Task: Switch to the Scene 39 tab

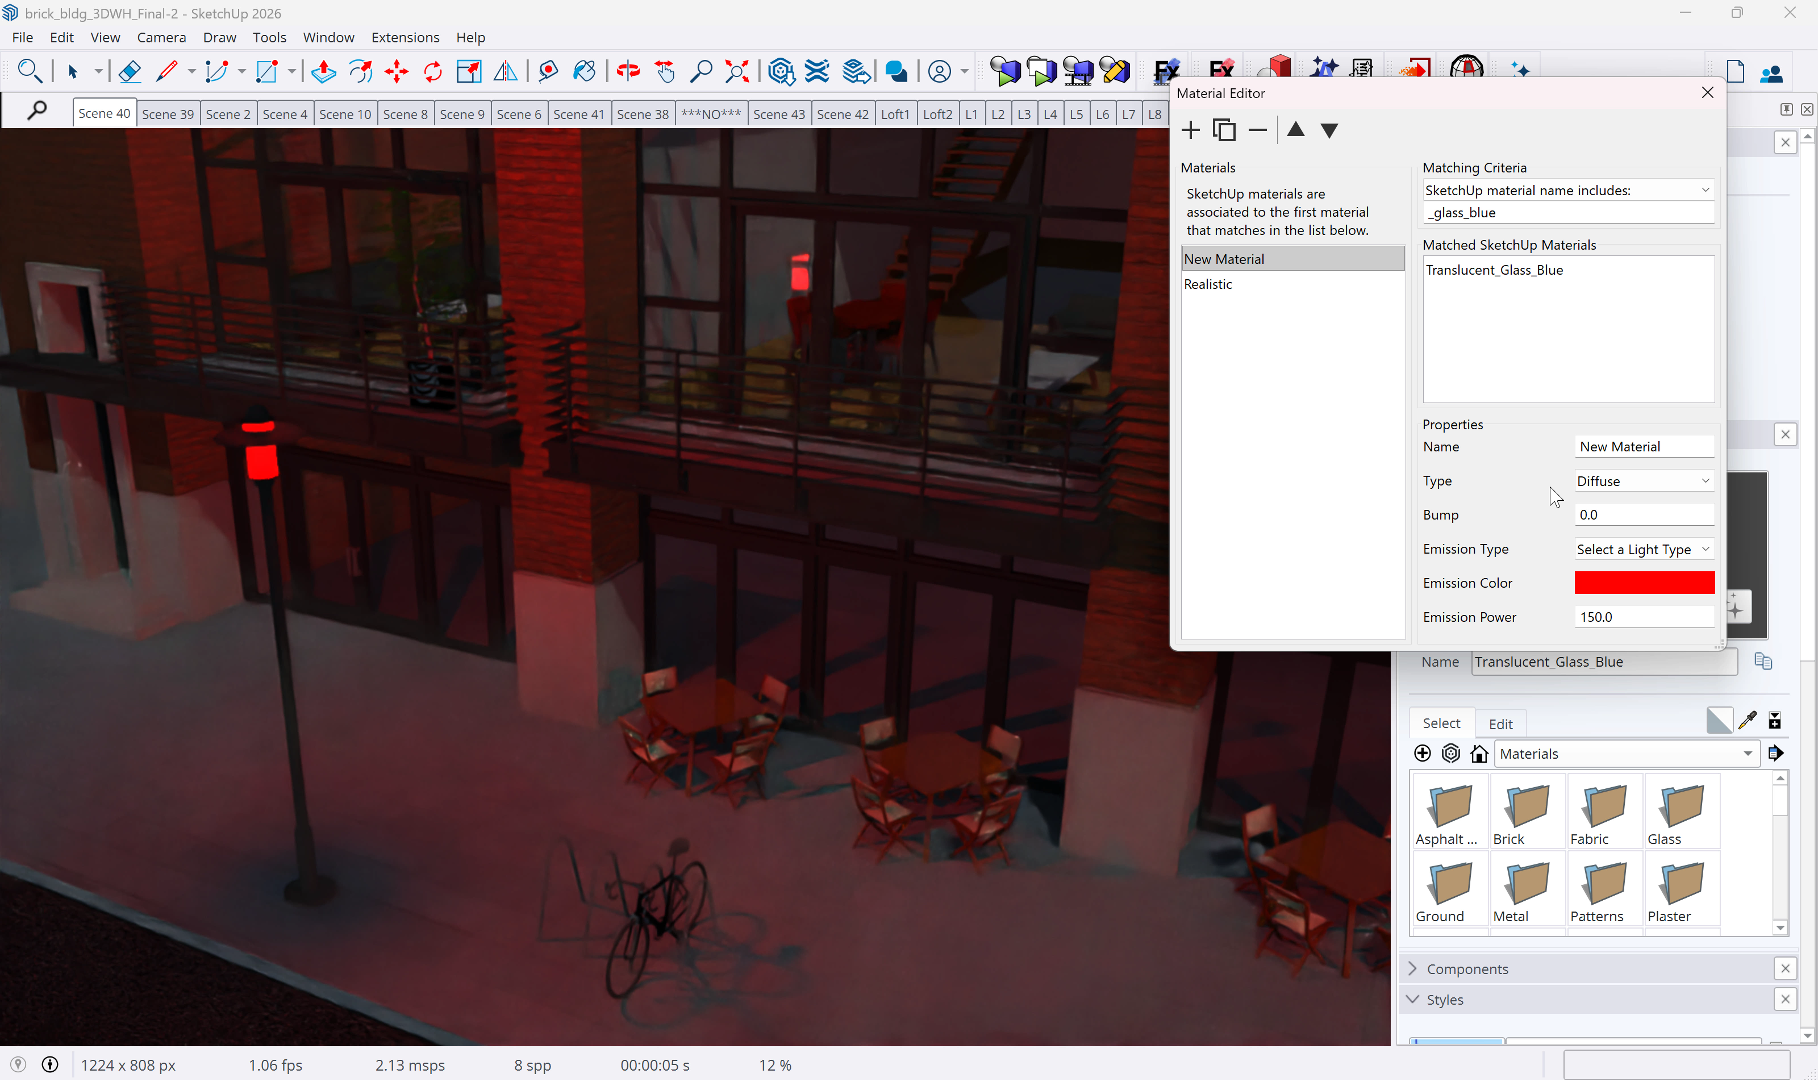Action: (167, 114)
